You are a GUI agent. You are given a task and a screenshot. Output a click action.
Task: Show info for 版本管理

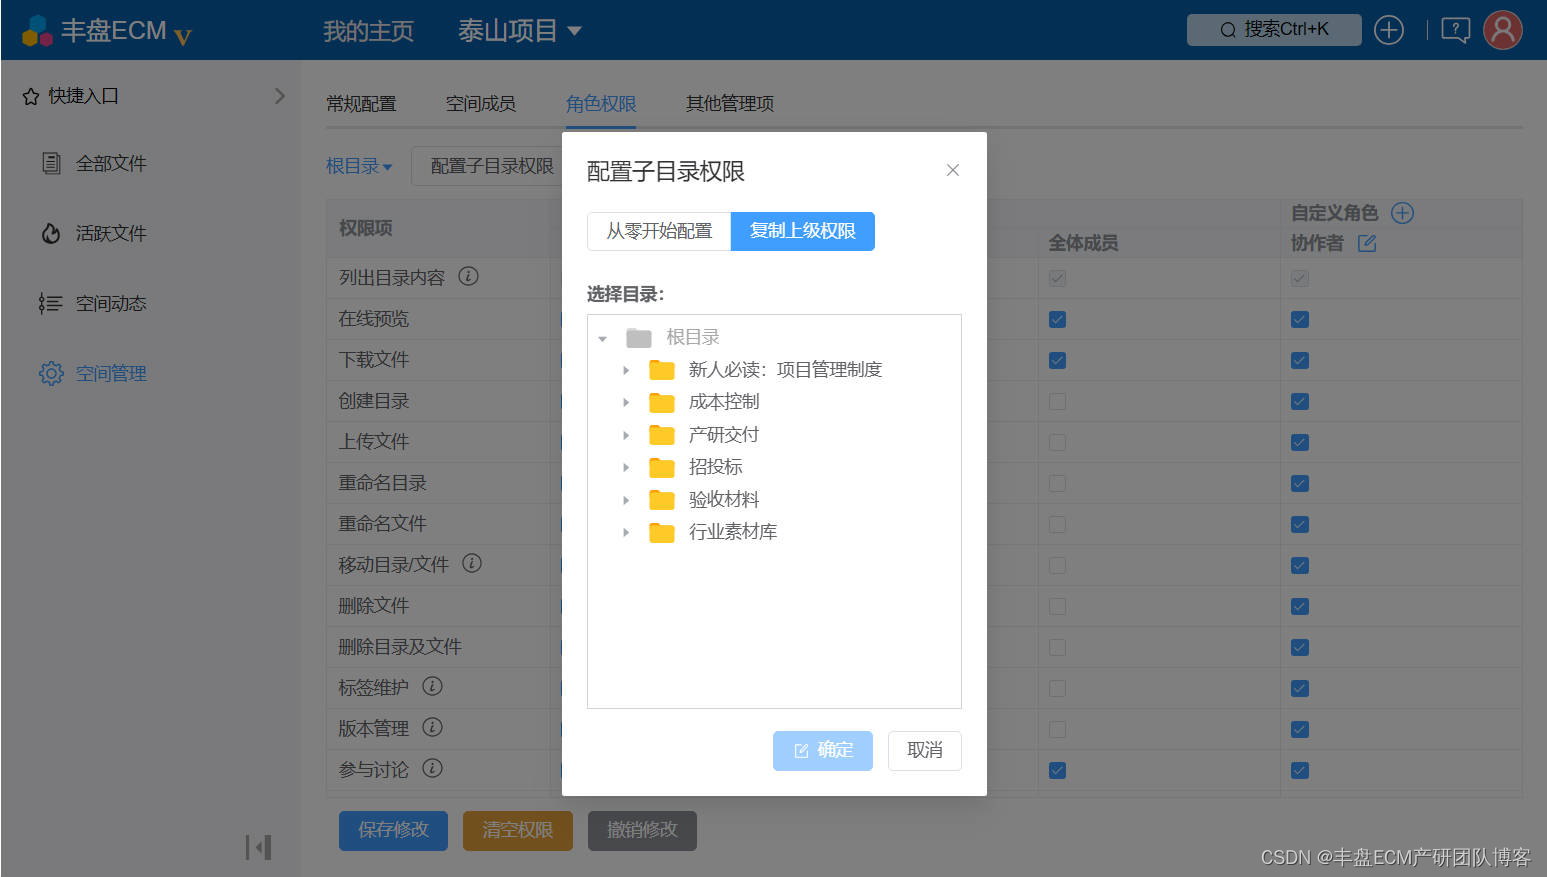click(x=432, y=727)
